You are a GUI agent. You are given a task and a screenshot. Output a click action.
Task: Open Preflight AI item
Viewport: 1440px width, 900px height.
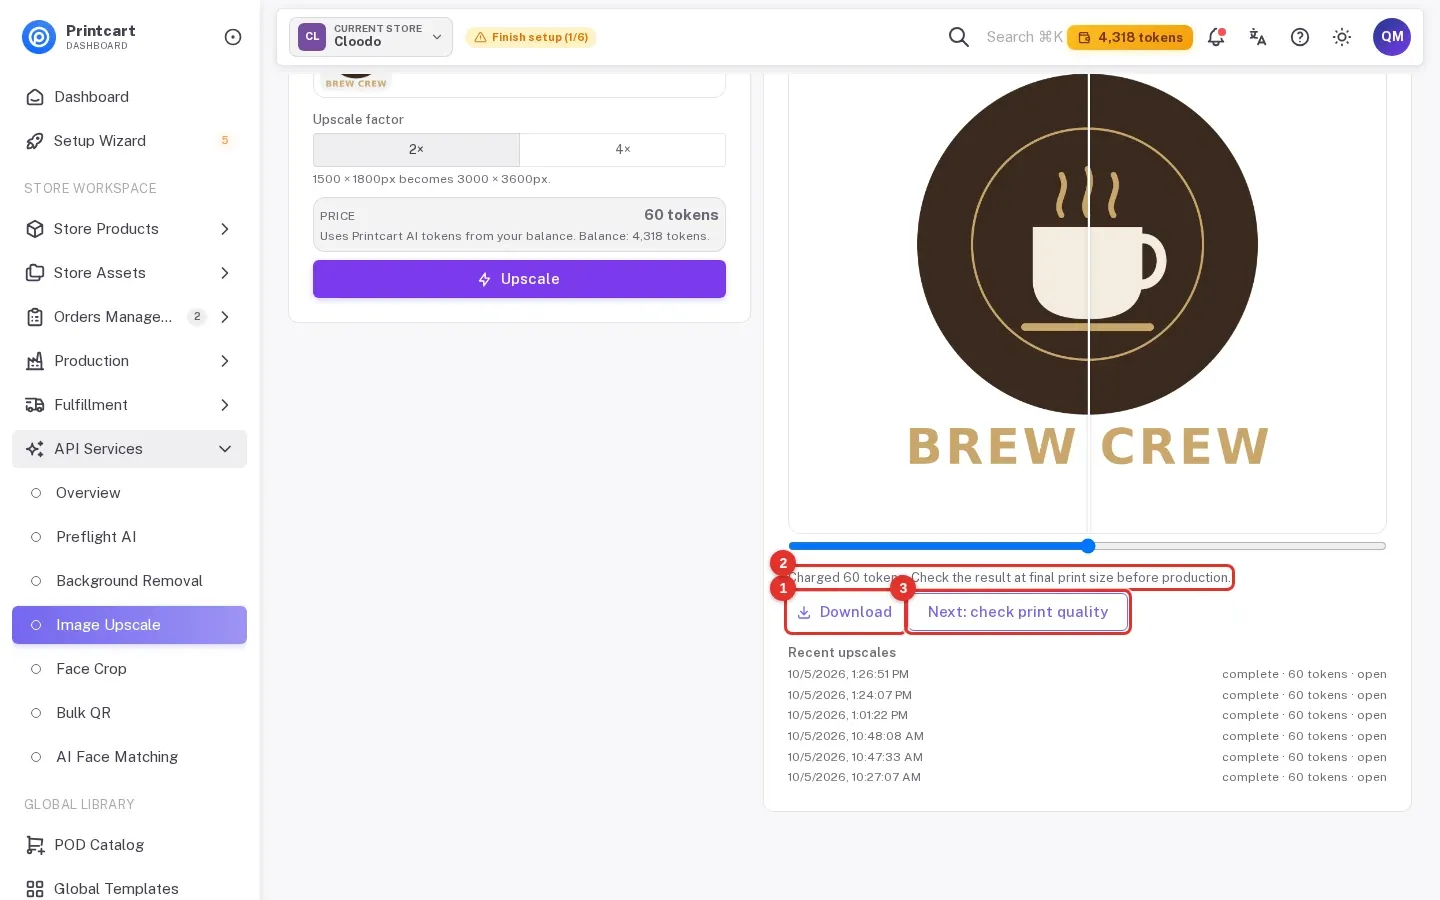tap(130, 537)
